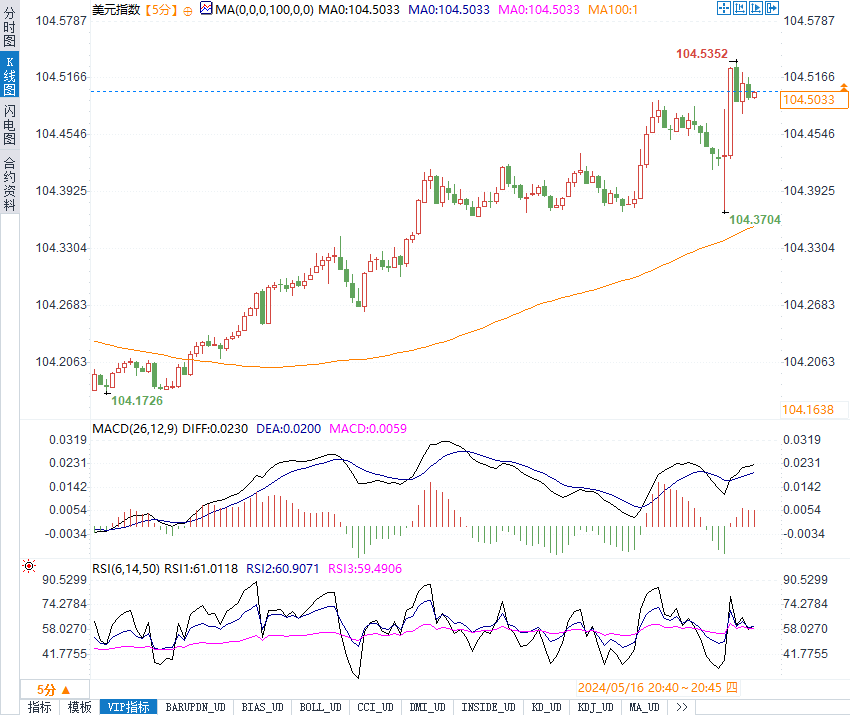
Task: Click the MACD(26,12,9) indicator label
Action: 133,429
